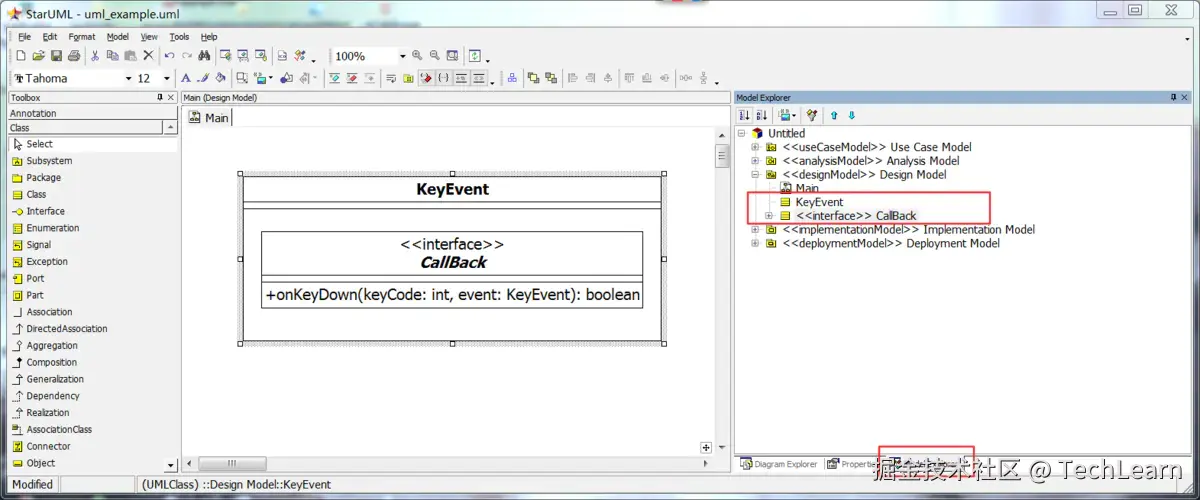
Task: Open the Tahoma font name dropdown
Action: (x=128, y=78)
